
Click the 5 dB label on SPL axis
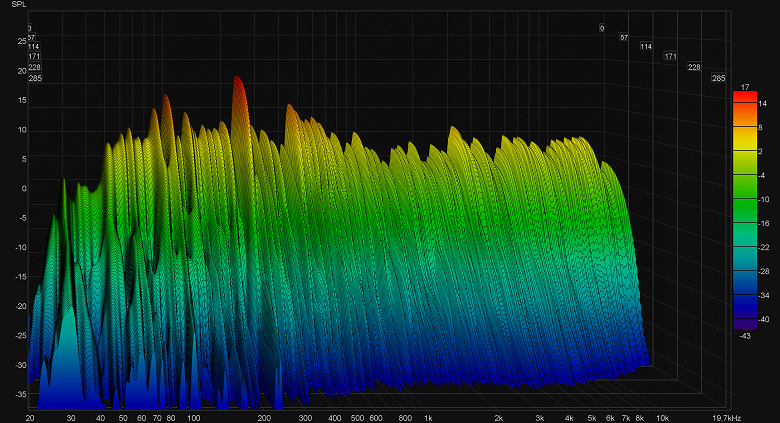(24, 159)
